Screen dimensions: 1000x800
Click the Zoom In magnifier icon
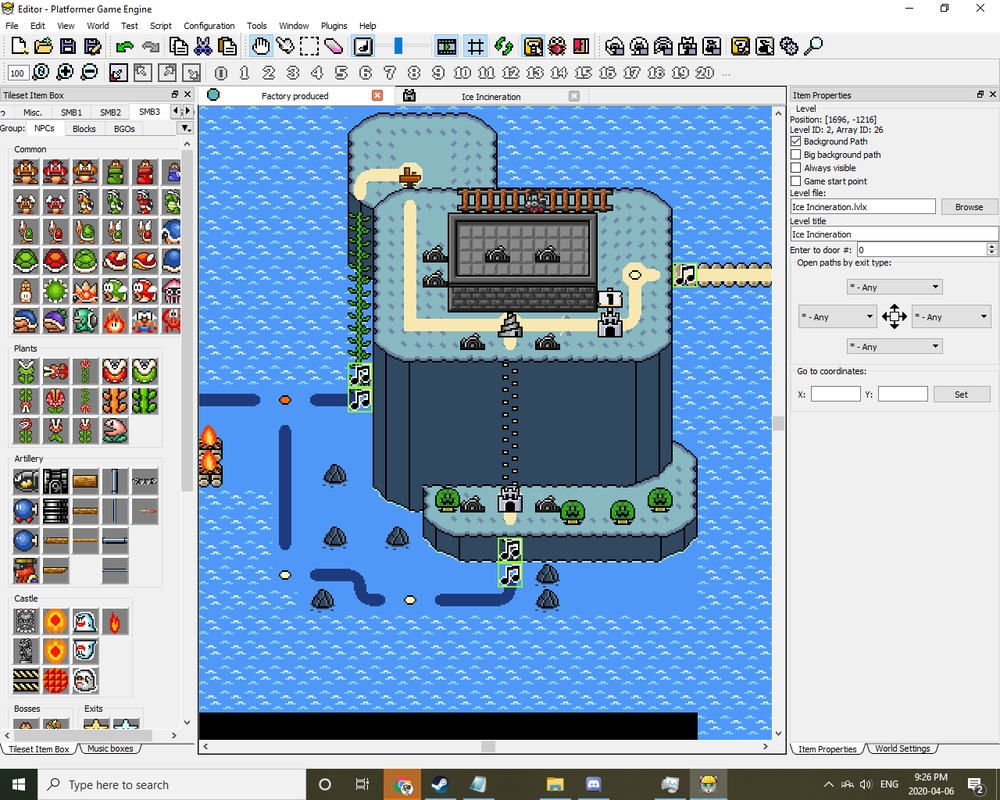(65, 72)
